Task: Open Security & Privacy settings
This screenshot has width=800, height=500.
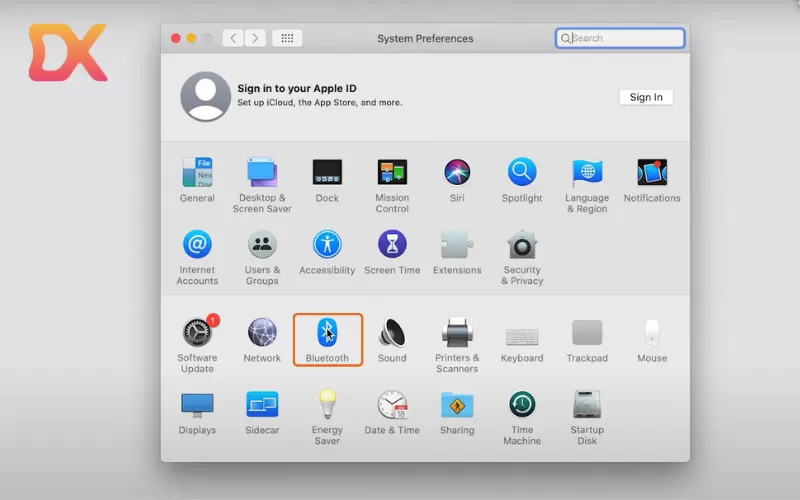Action: tap(522, 245)
